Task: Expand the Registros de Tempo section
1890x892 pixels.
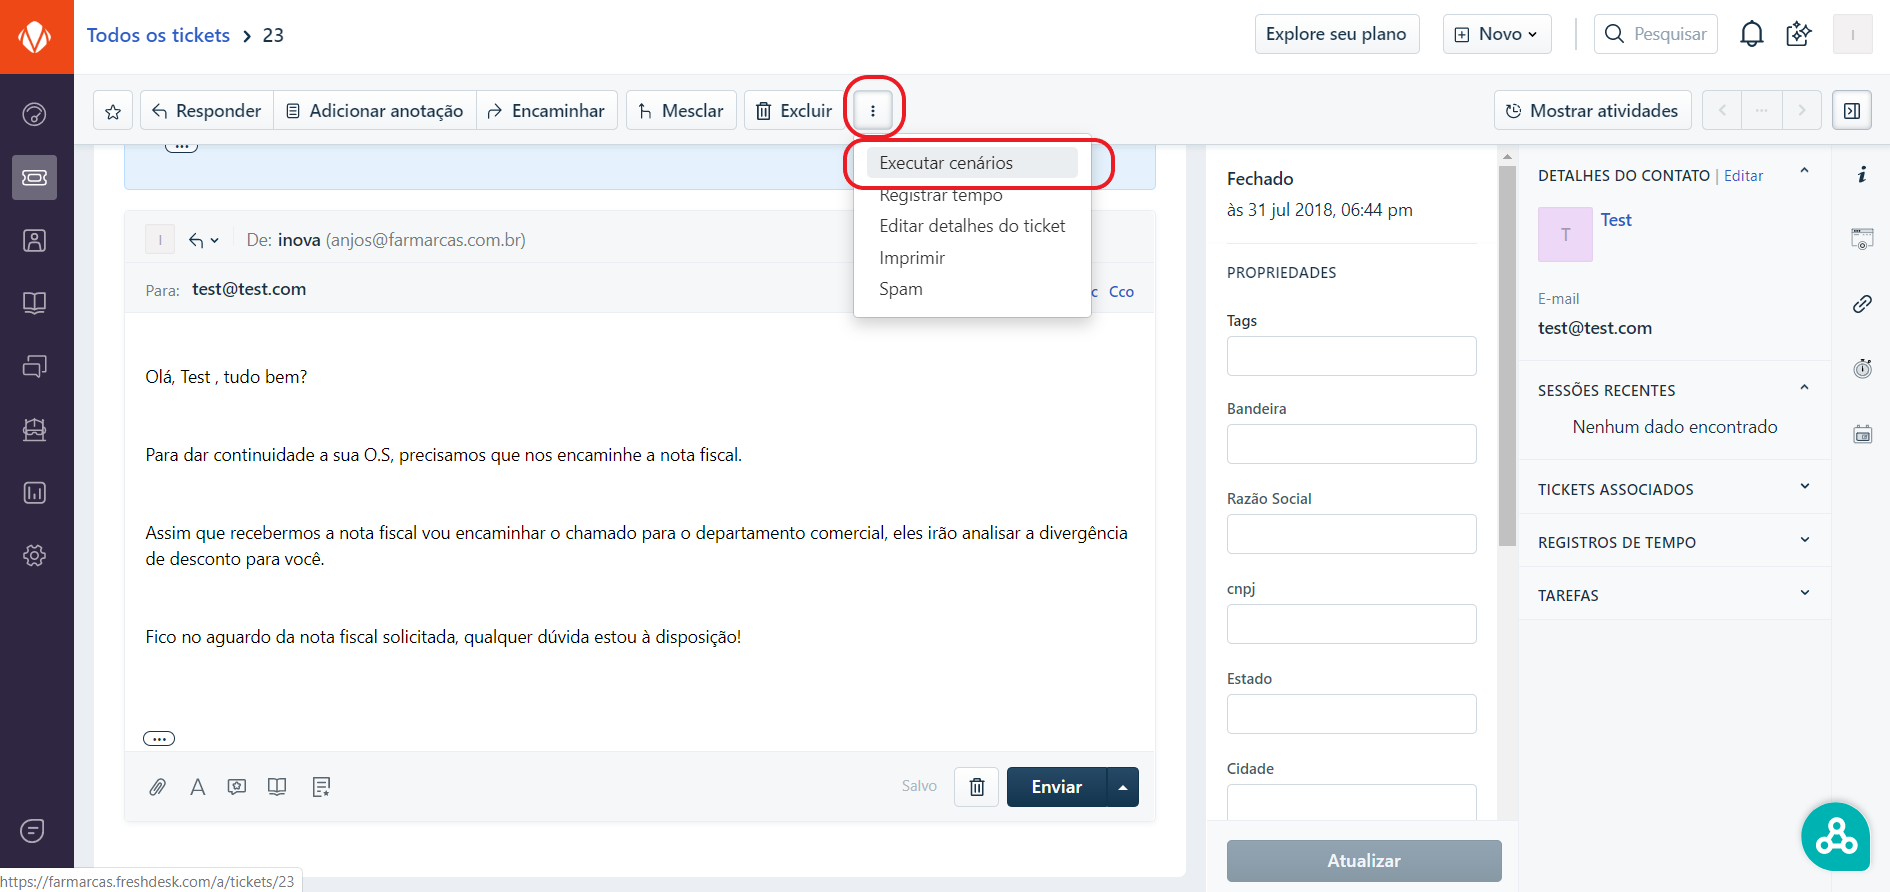Action: 1674,542
